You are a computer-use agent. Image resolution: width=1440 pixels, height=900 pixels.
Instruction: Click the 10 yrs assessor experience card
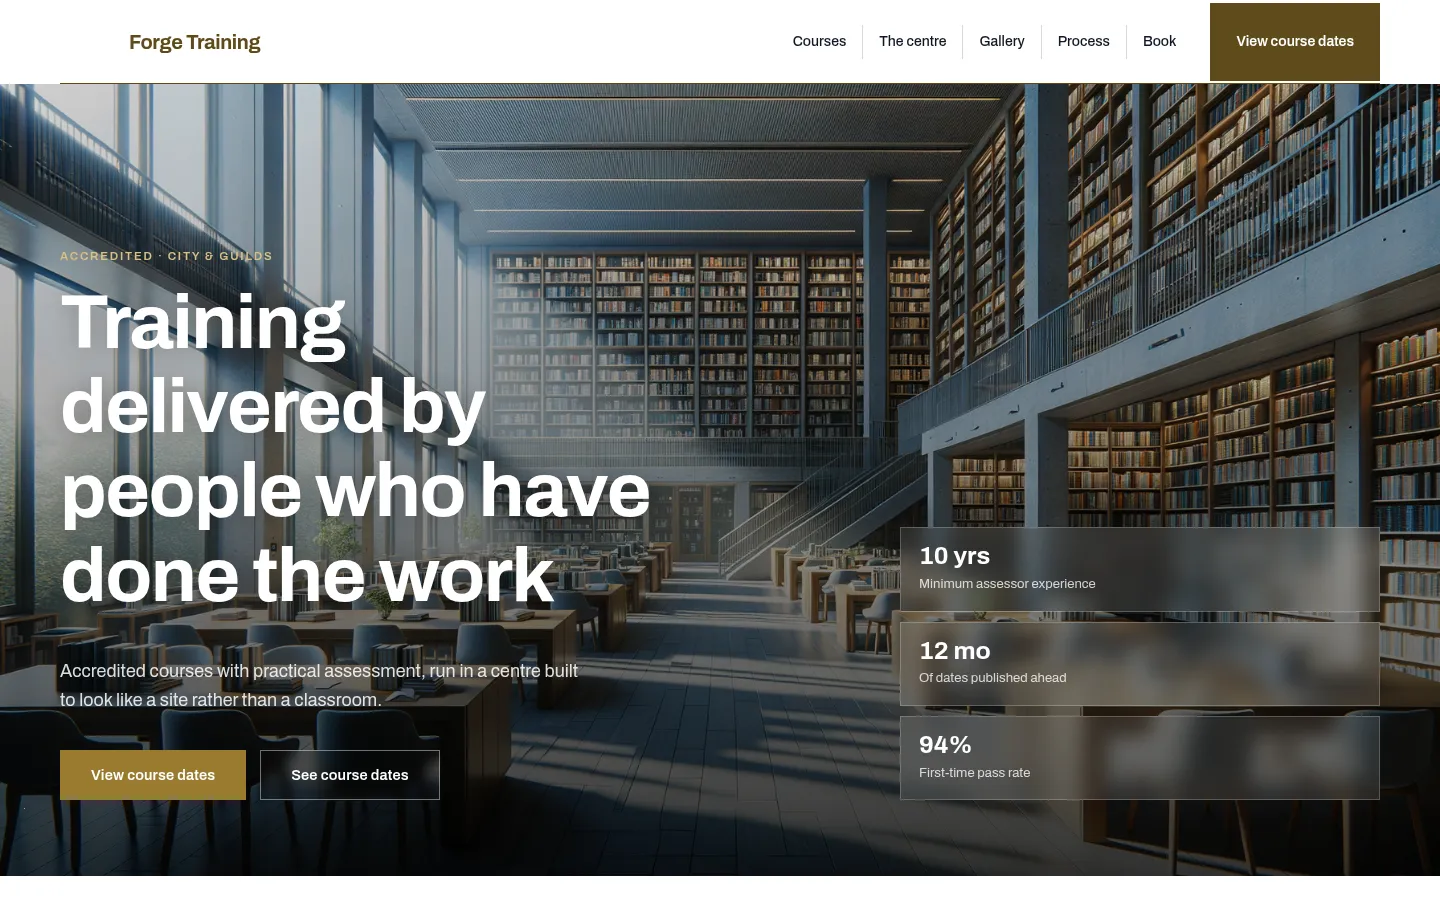(1140, 569)
